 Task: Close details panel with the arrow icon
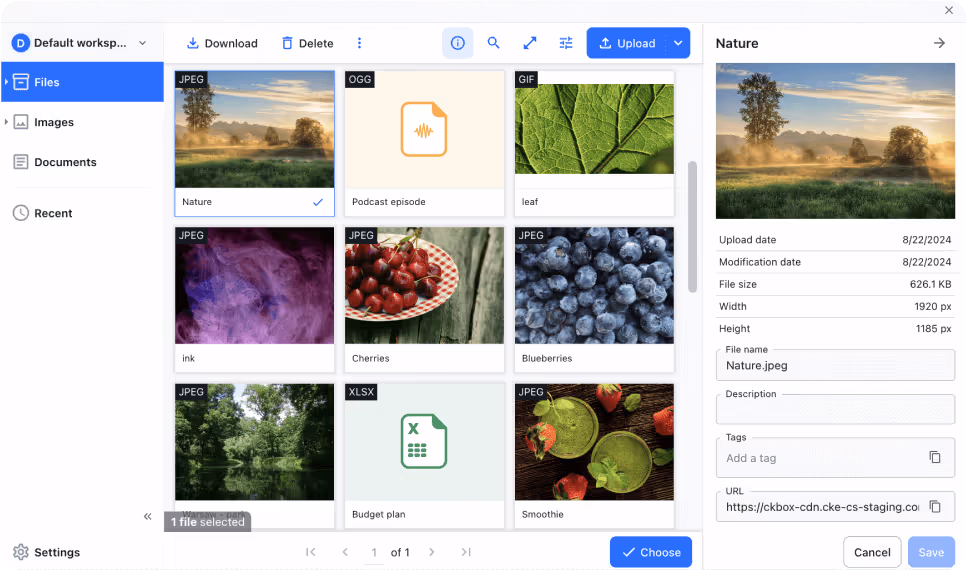click(x=939, y=43)
